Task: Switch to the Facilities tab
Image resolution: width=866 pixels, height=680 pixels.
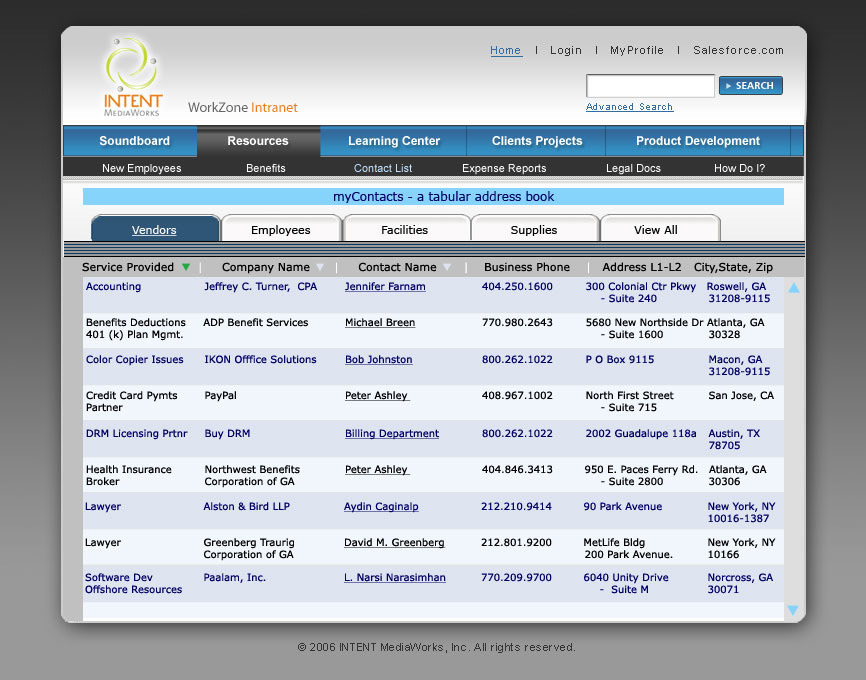Action: (x=405, y=229)
